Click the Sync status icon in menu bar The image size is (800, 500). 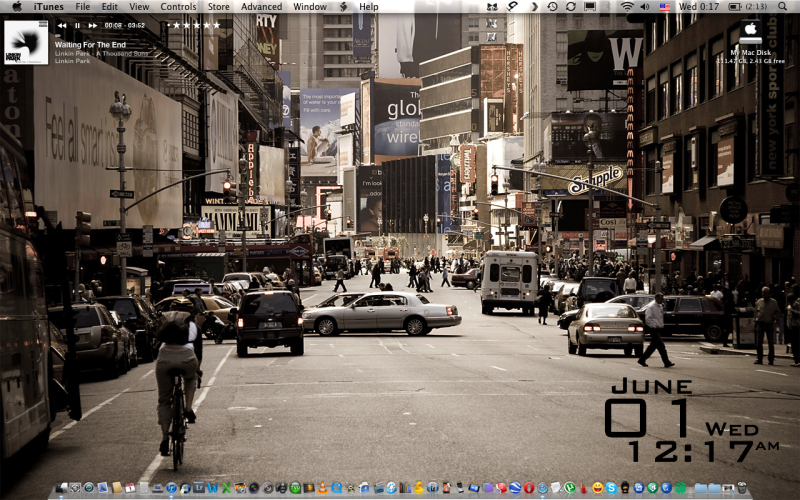click(x=571, y=6)
